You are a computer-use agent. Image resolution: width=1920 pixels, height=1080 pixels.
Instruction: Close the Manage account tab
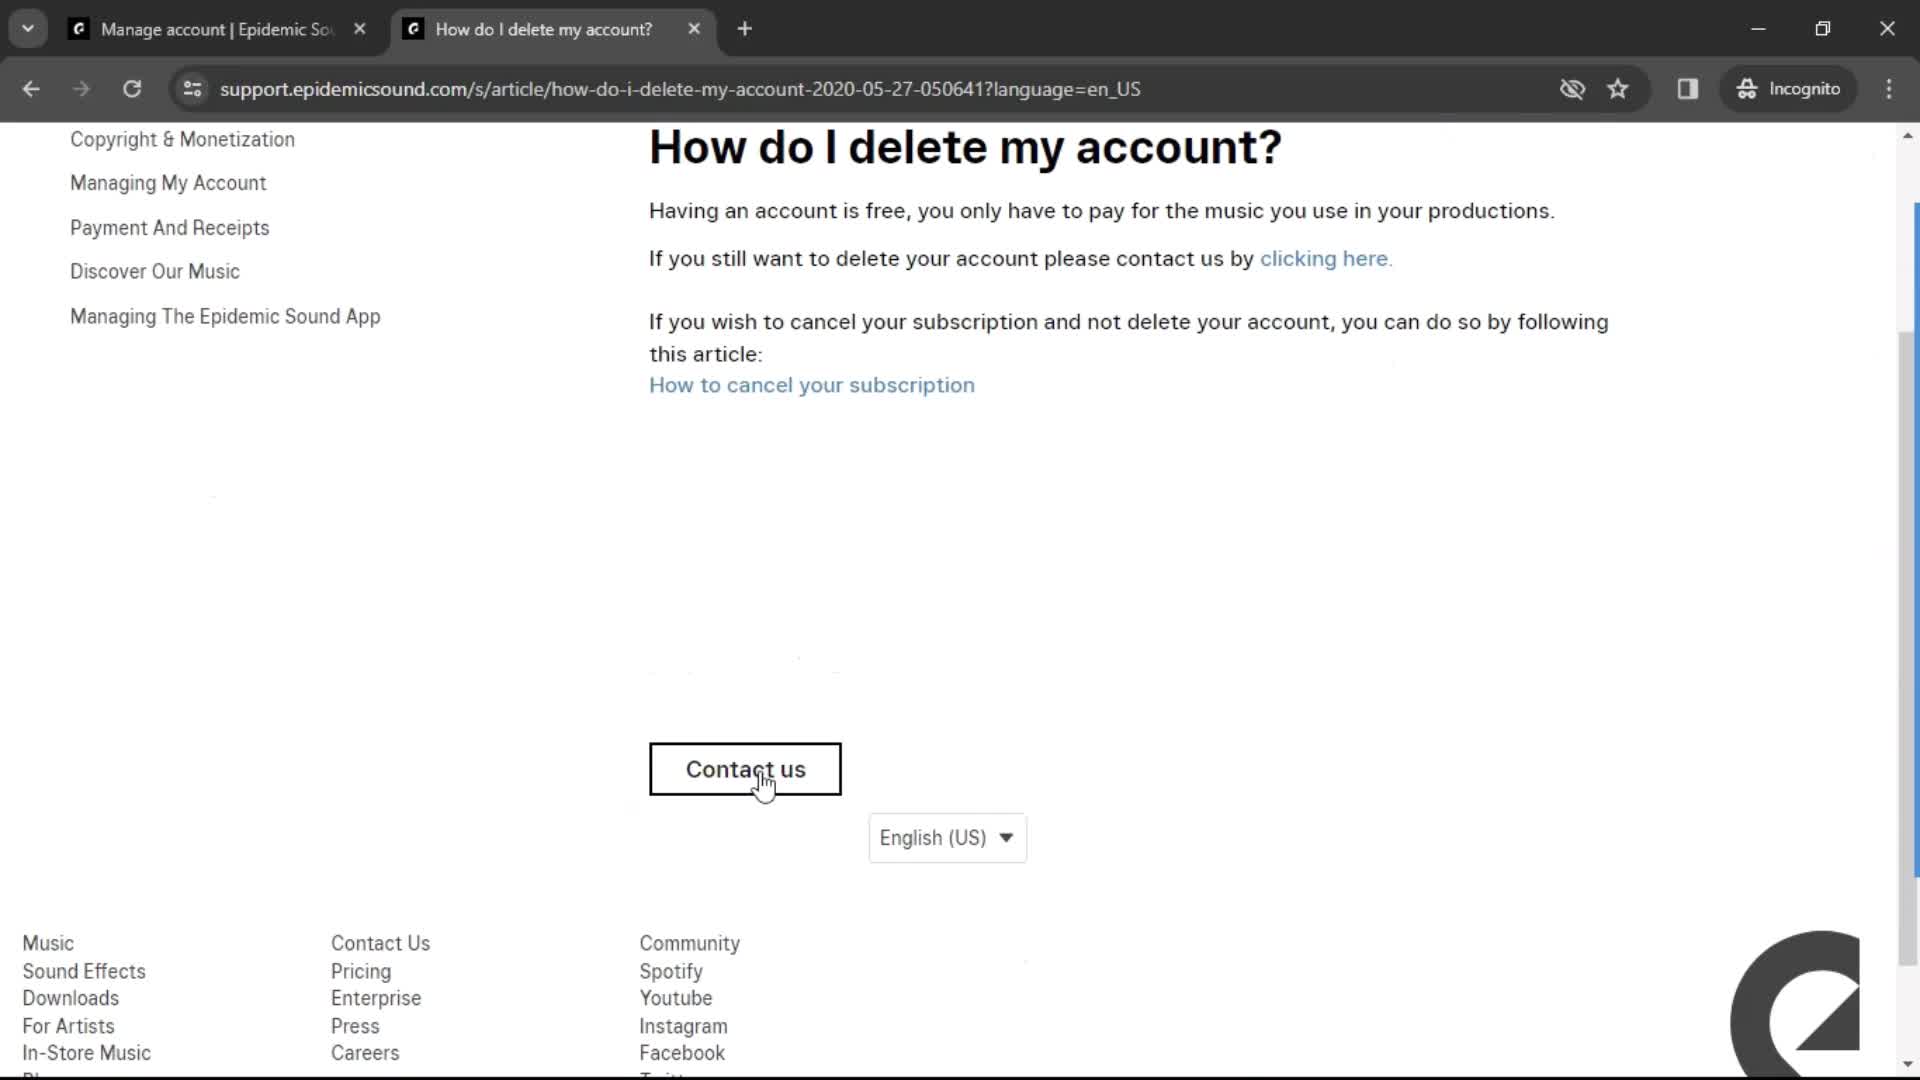[360, 29]
